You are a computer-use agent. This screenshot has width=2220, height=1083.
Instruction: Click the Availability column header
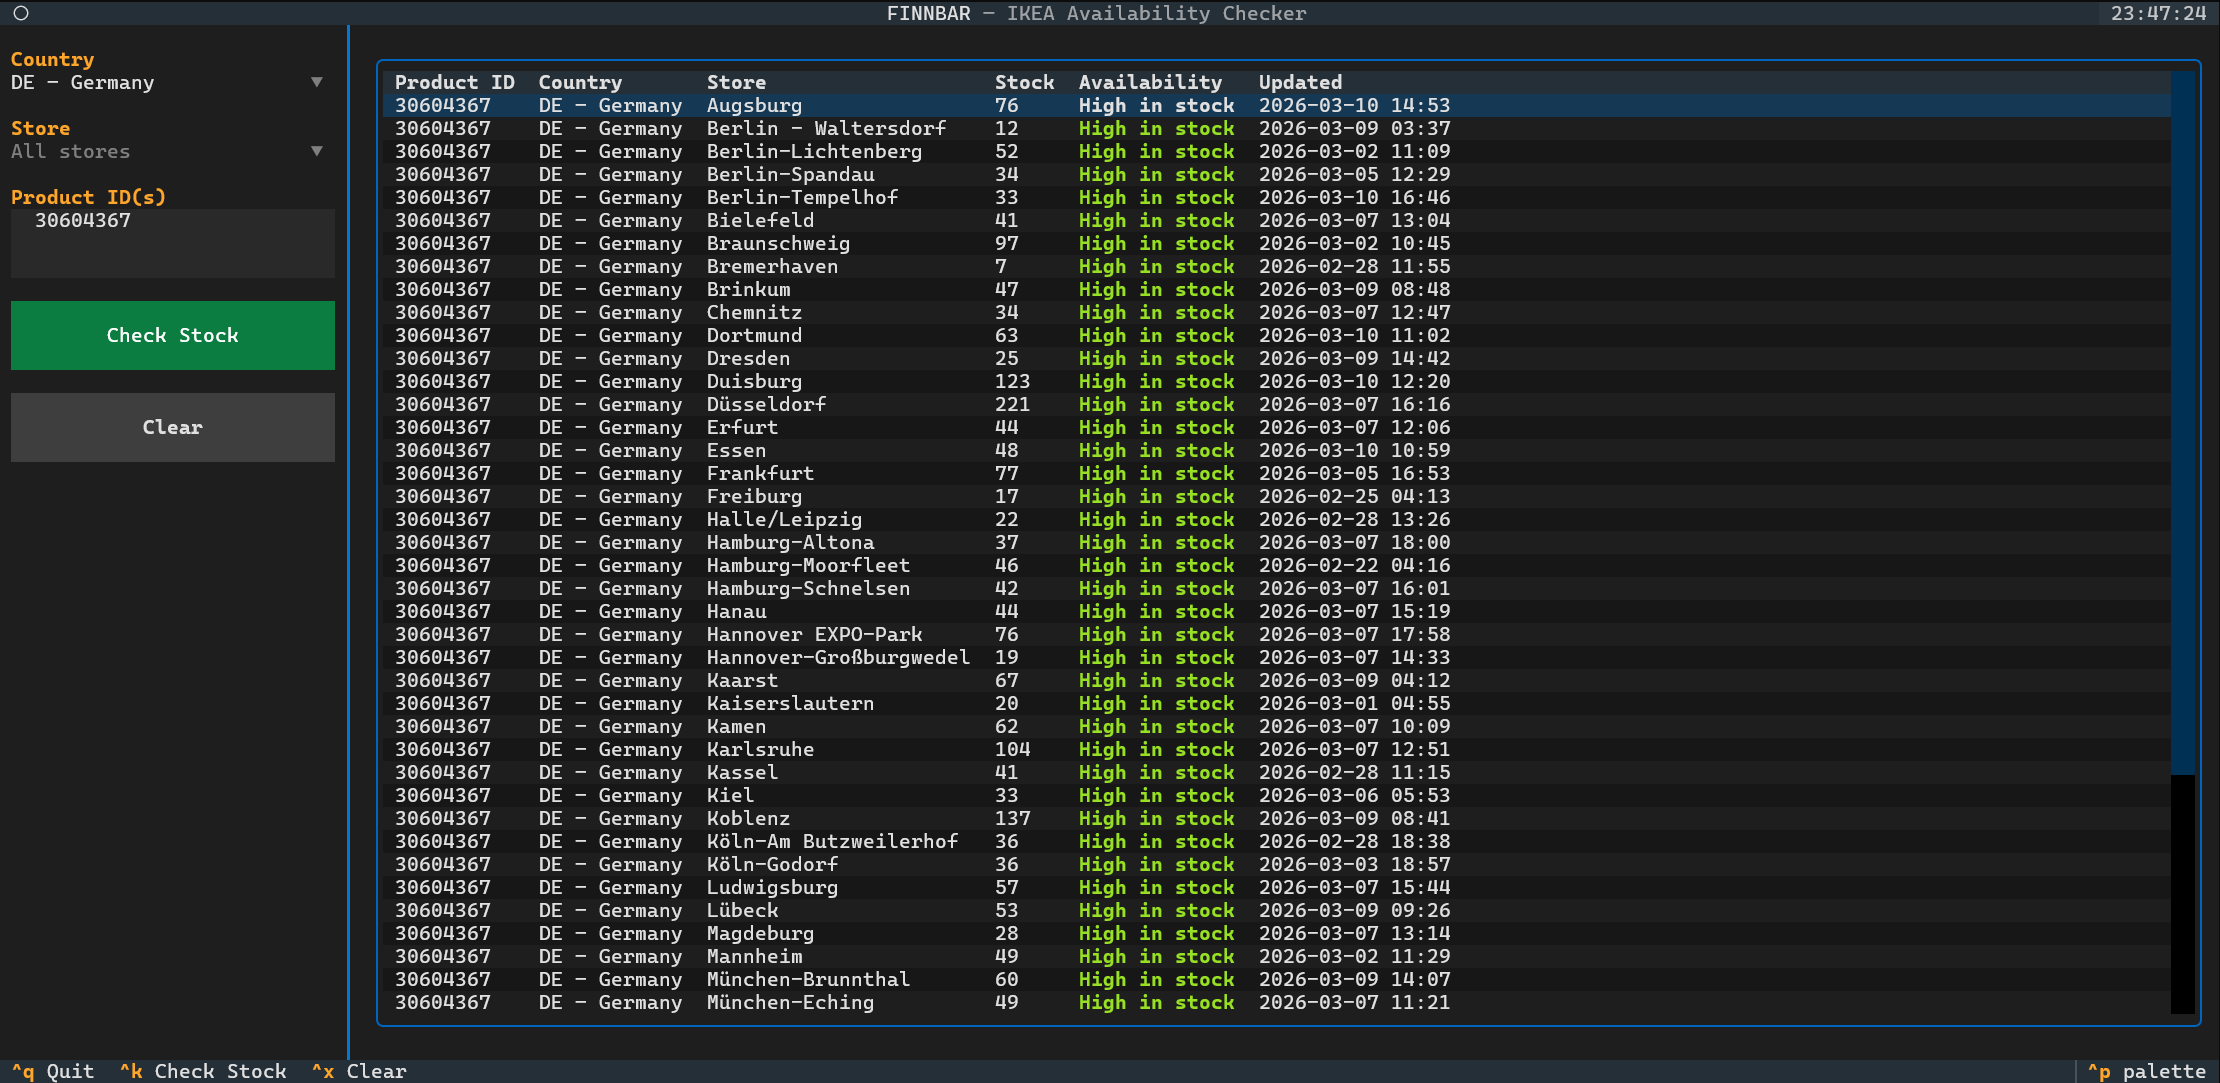coord(1150,82)
